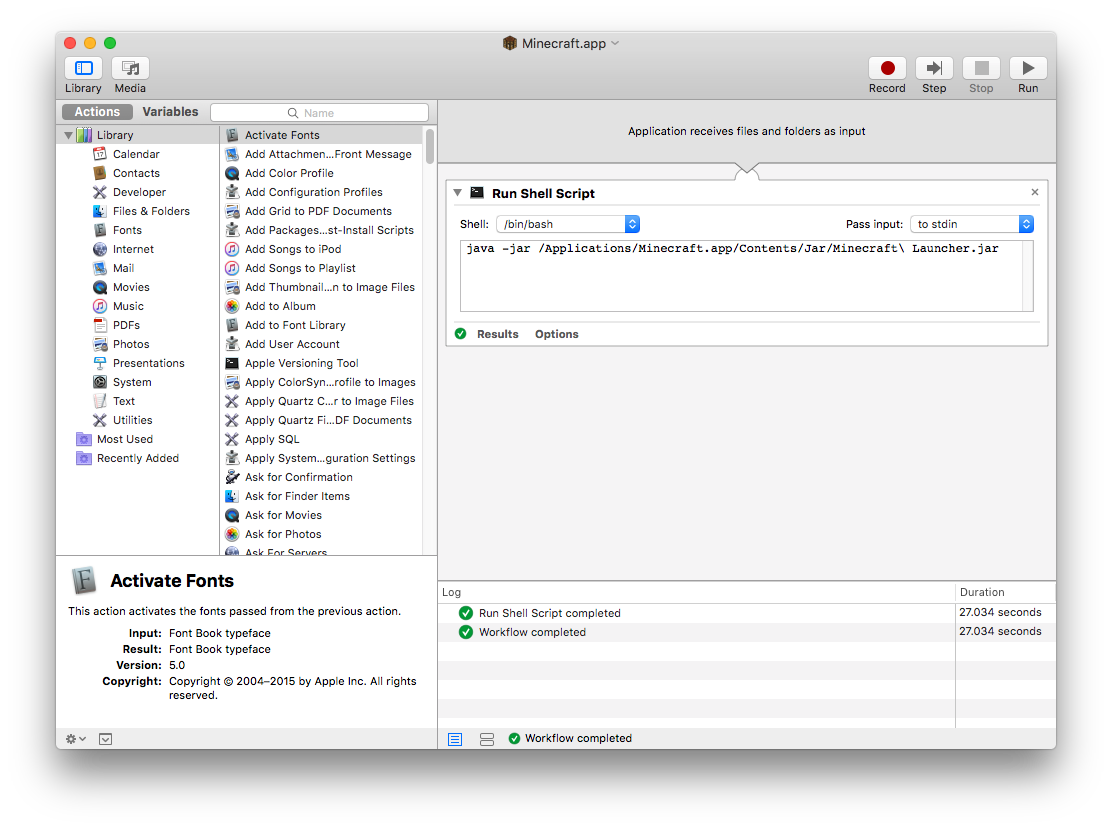The height and width of the screenshot is (829, 1112).
Task: Select the Presentations category icon
Action: coord(100,363)
